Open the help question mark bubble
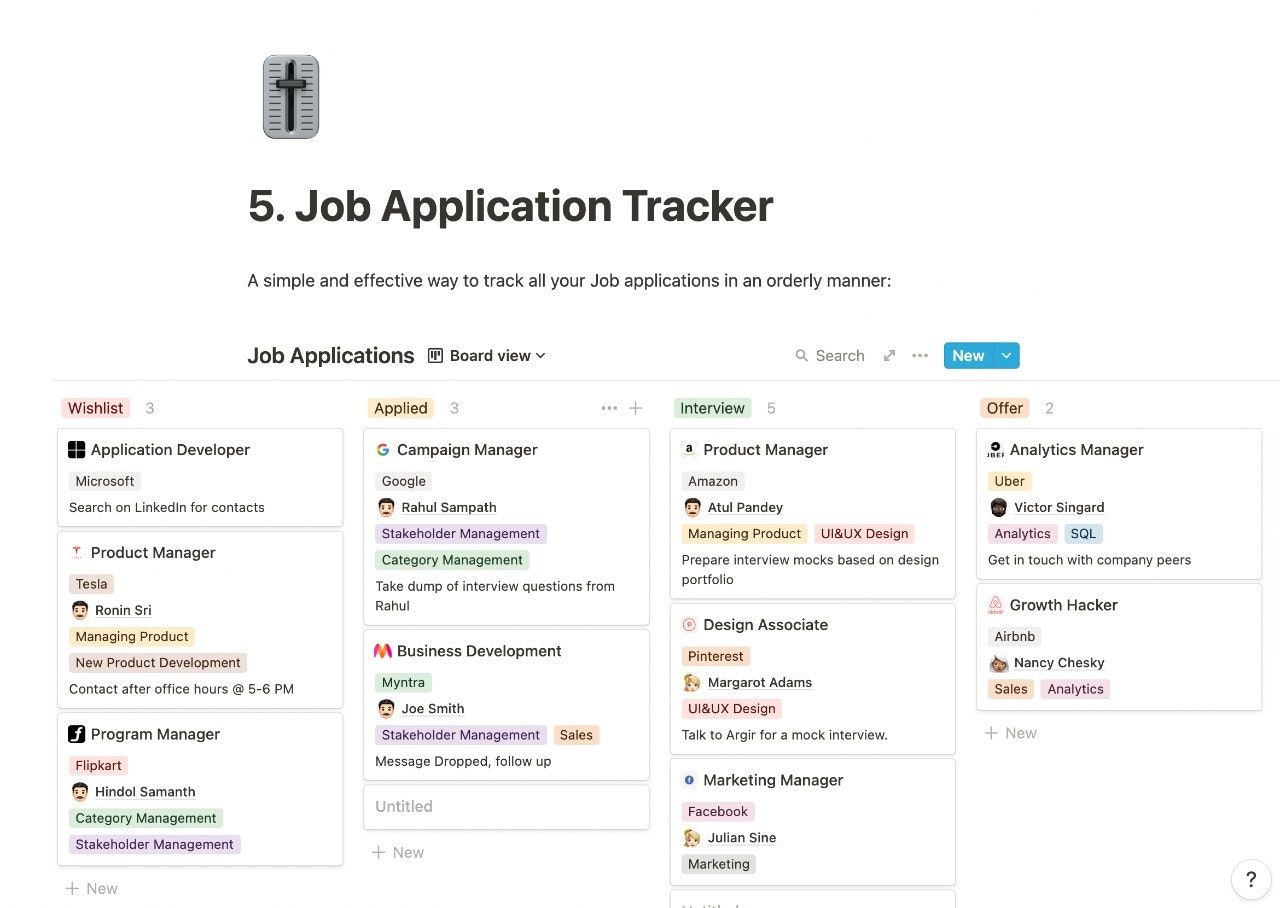Image resolution: width=1280 pixels, height=908 pixels. click(1251, 880)
